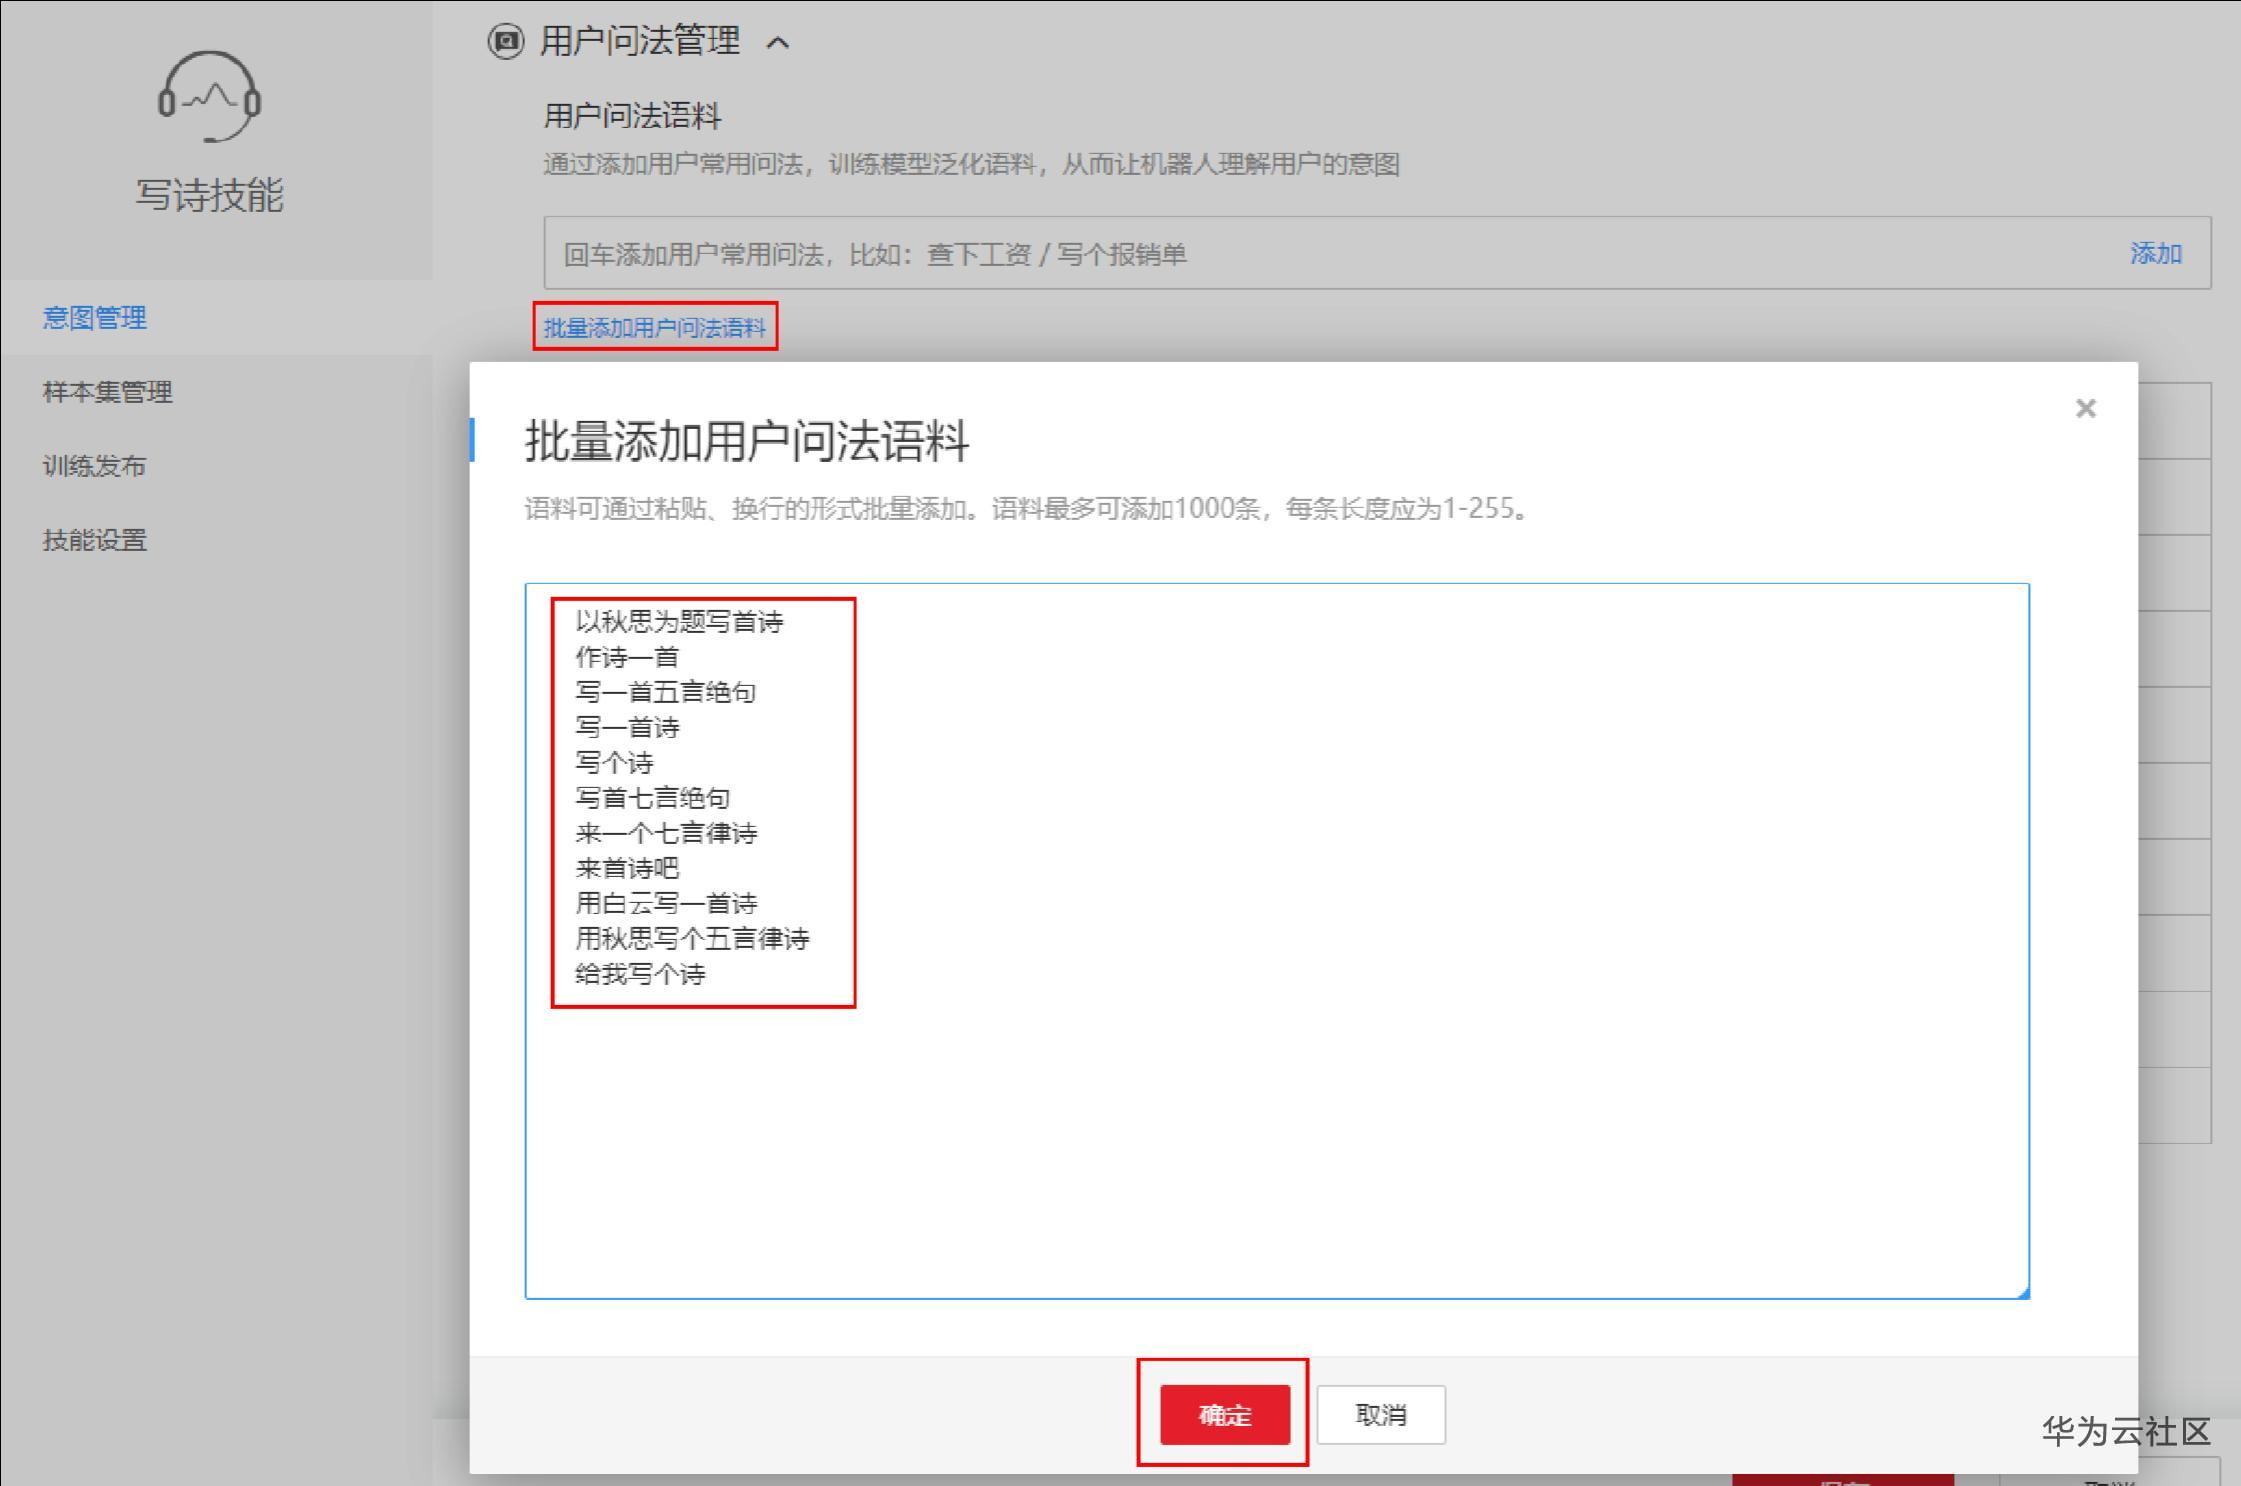2241x1486 pixels.
Task: Open 训练发布 in the sidebar
Action: 95,466
